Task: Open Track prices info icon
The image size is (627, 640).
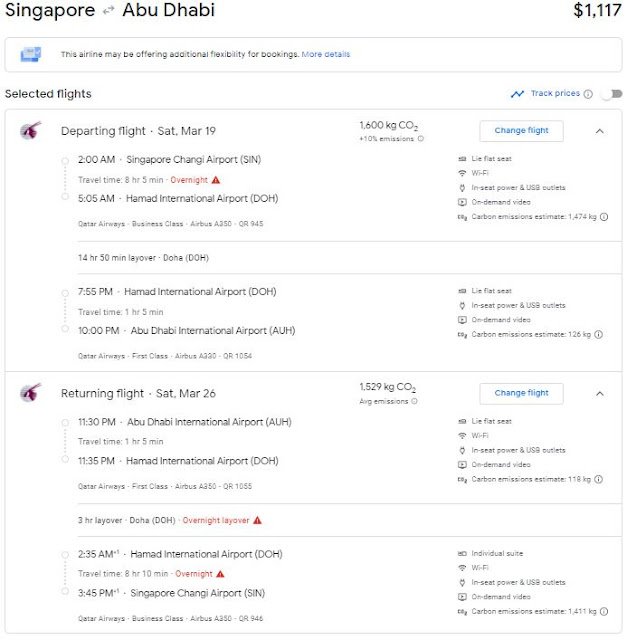Action: 588,94
